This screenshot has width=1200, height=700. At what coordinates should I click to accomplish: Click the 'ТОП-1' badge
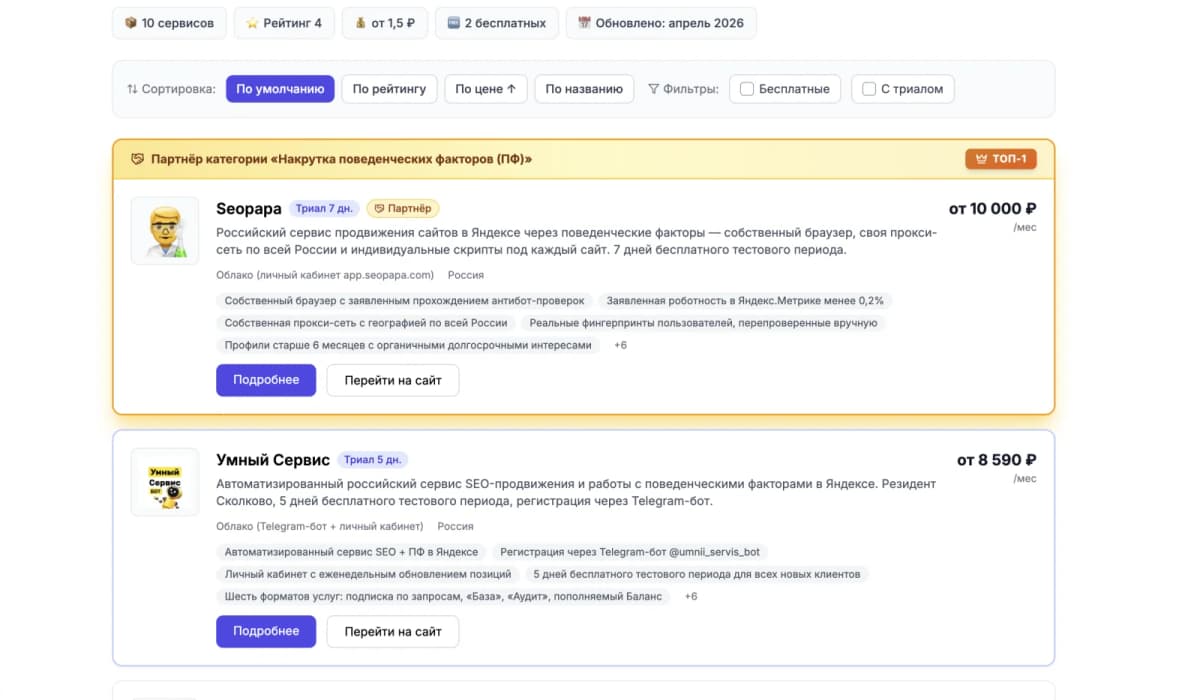[x=1001, y=159]
